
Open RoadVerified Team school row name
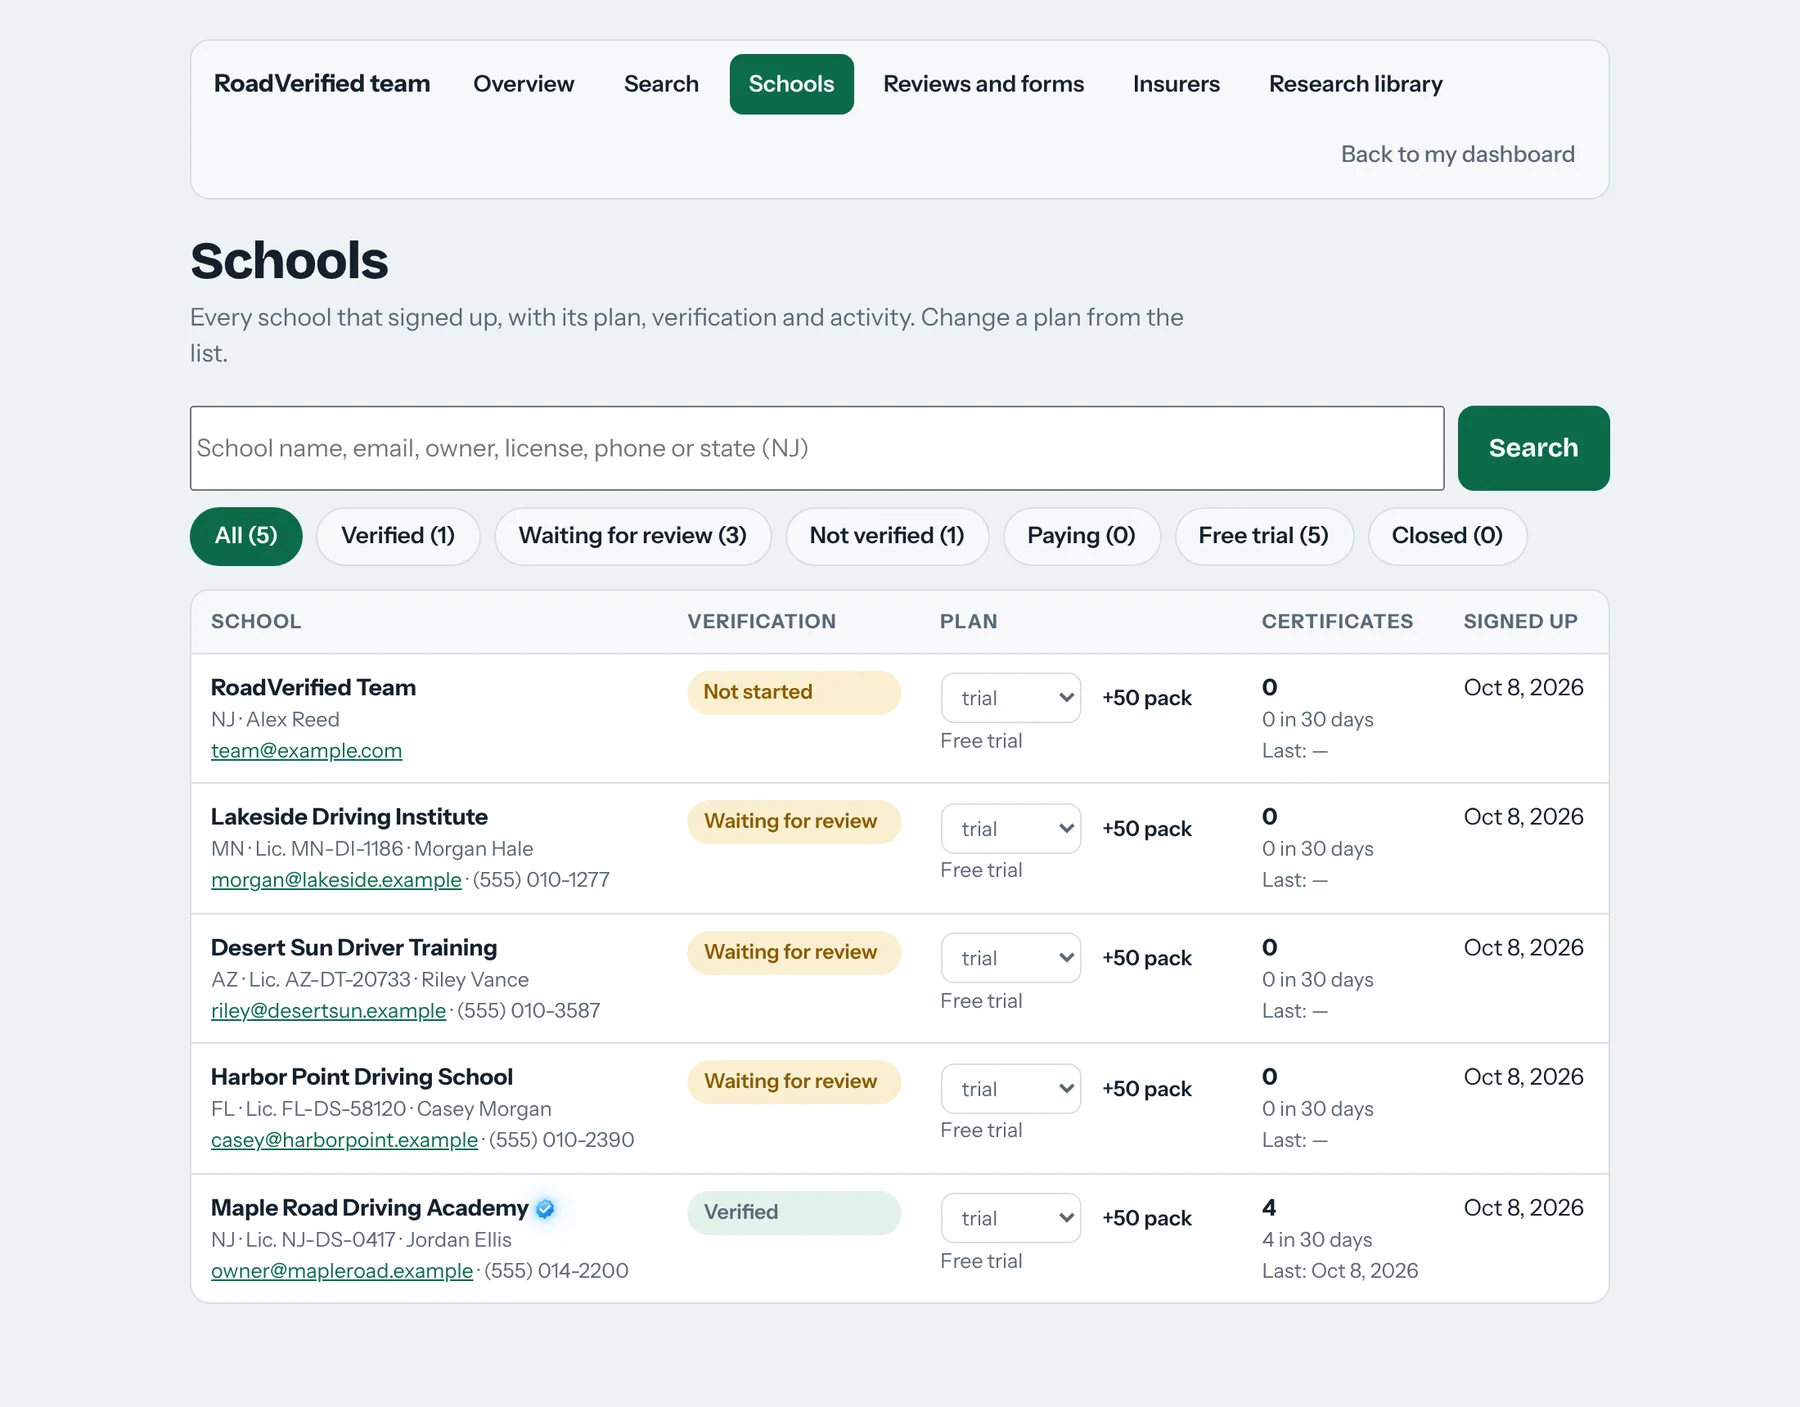pyautogui.click(x=313, y=688)
